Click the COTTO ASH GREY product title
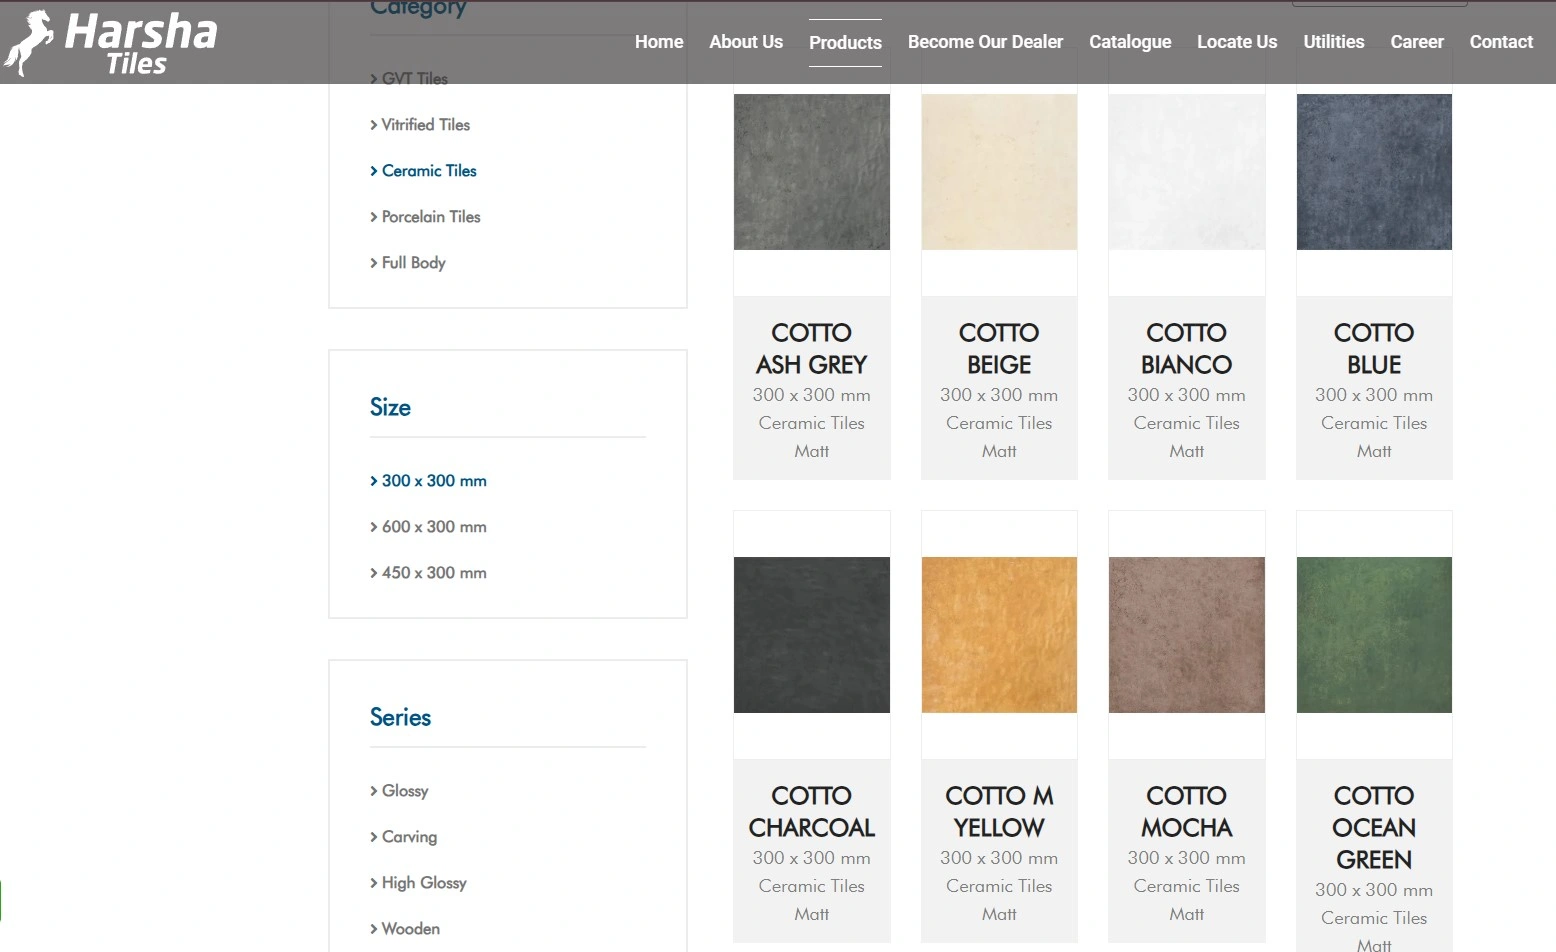The width and height of the screenshot is (1556, 952). coord(812,349)
